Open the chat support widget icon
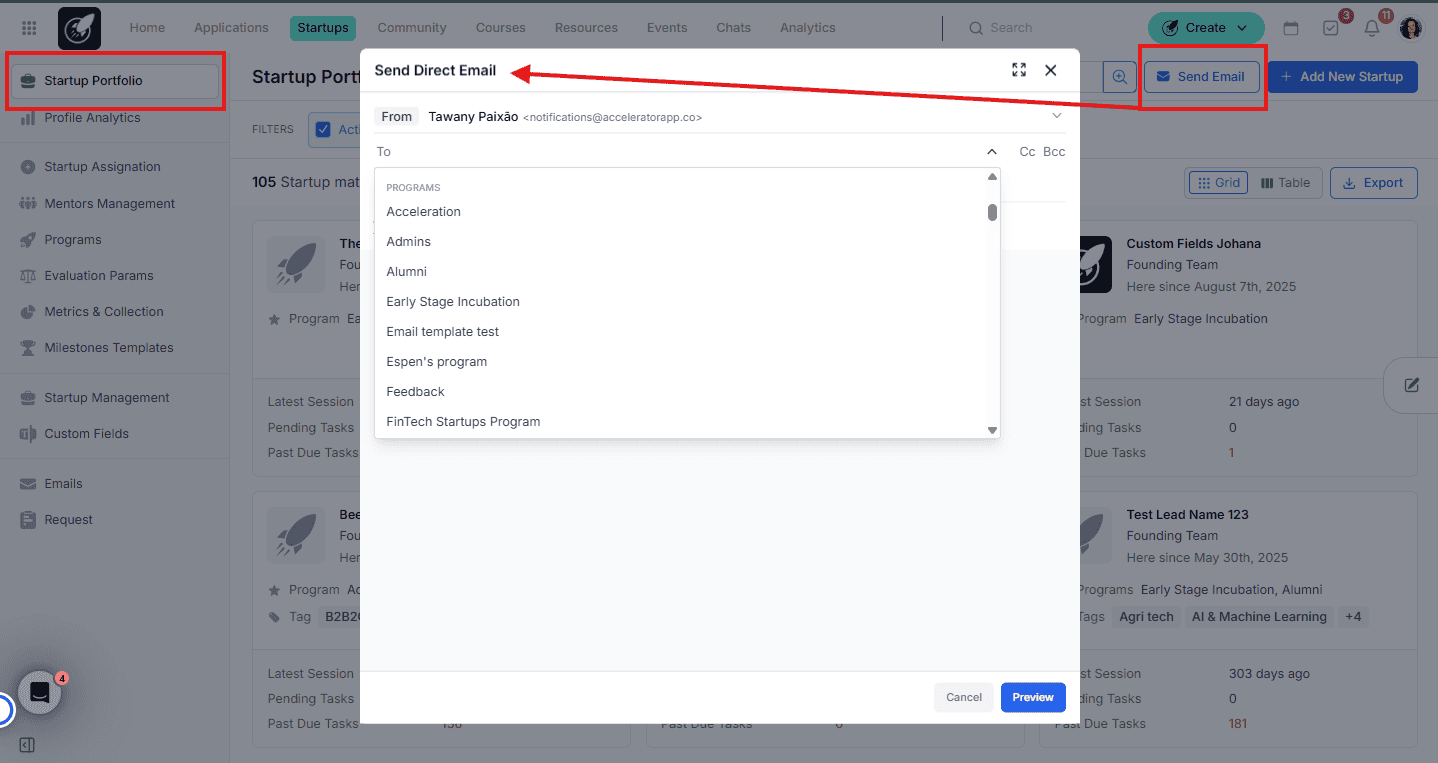 pyautogui.click(x=40, y=692)
